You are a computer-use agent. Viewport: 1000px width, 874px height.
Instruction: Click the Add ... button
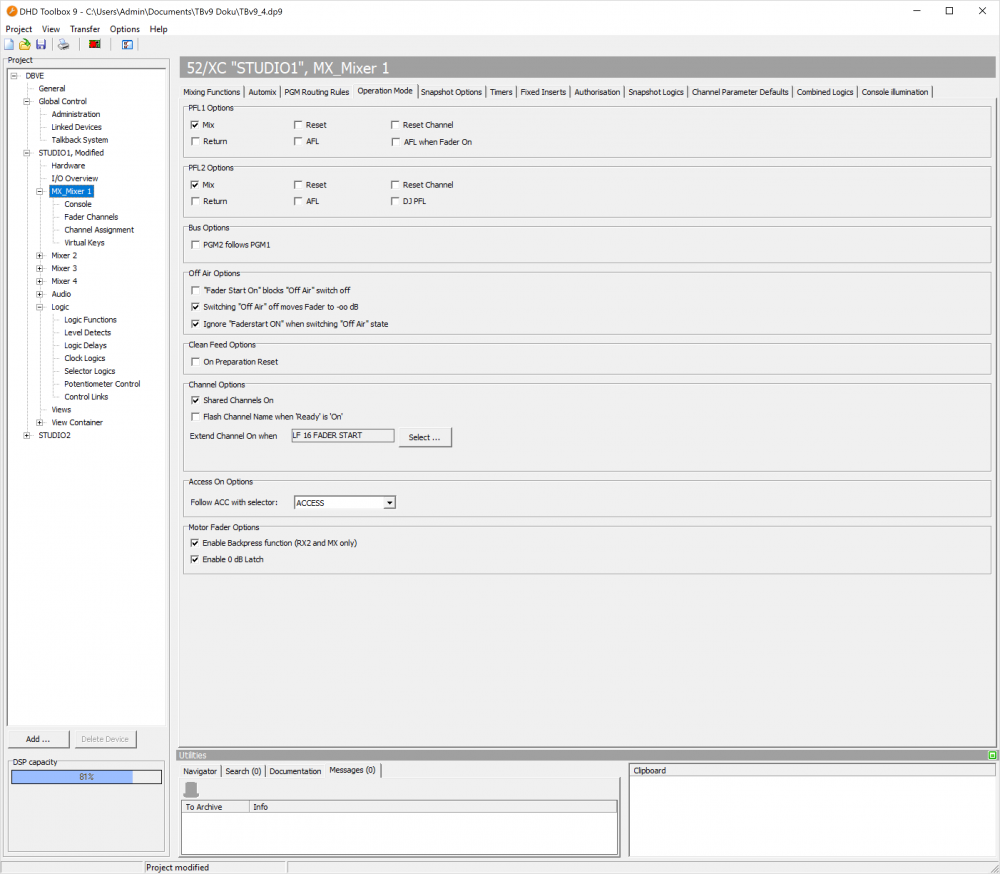click(38, 738)
